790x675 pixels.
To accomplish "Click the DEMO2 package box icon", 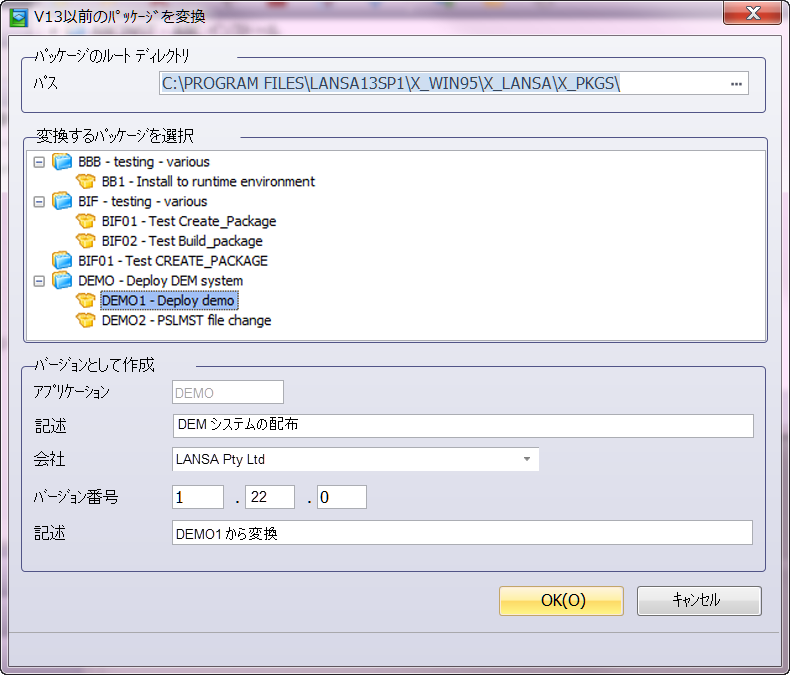I will 86,320.
